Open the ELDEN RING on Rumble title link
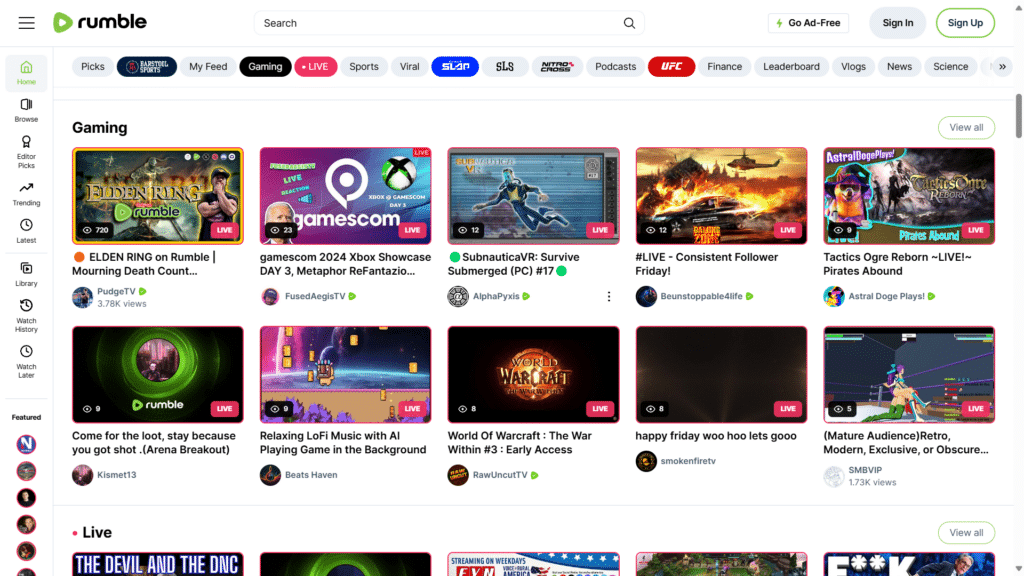The image size is (1024, 576). click(x=144, y=264)
